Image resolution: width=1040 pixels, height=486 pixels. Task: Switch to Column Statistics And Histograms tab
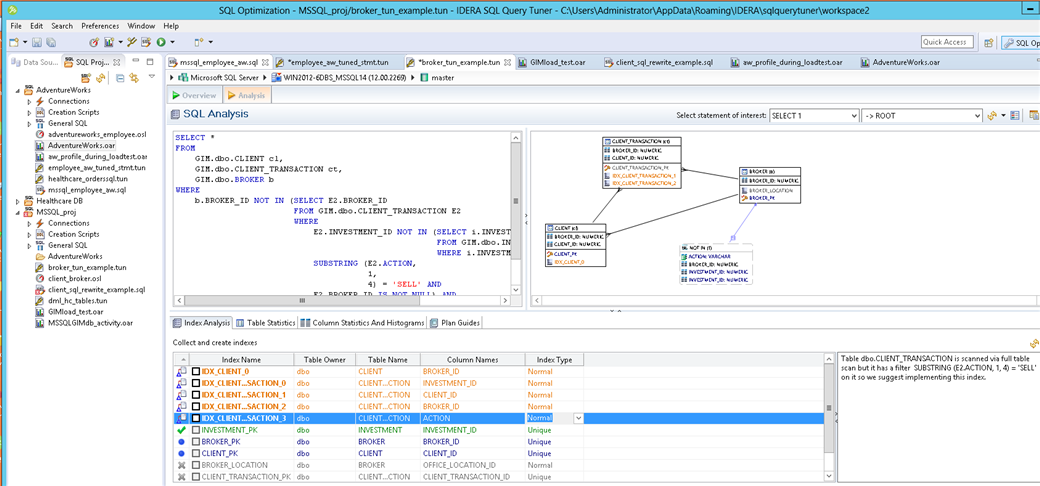click(x=362, y=323)
